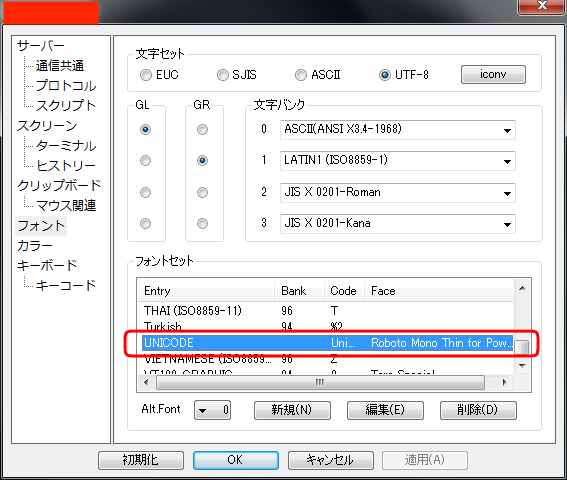This screenshot has width=567, height=480.
Task: Click the horizontal scrollbar right arrow
Action: pos(505,383)
